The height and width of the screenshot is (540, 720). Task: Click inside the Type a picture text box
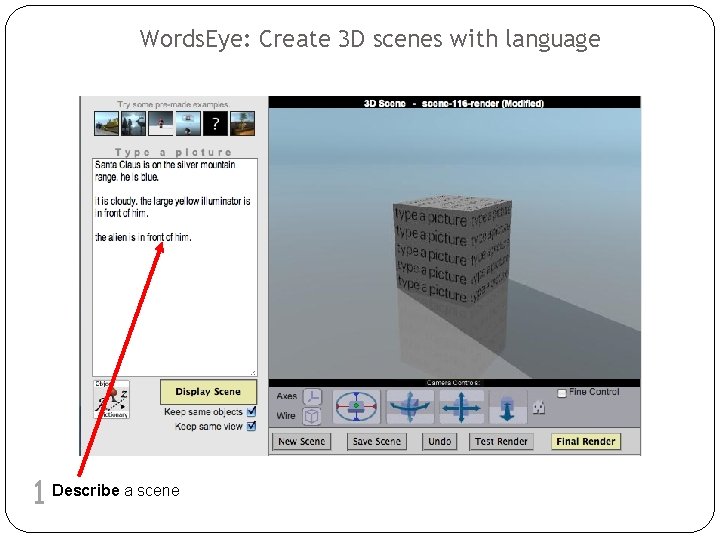175,267
